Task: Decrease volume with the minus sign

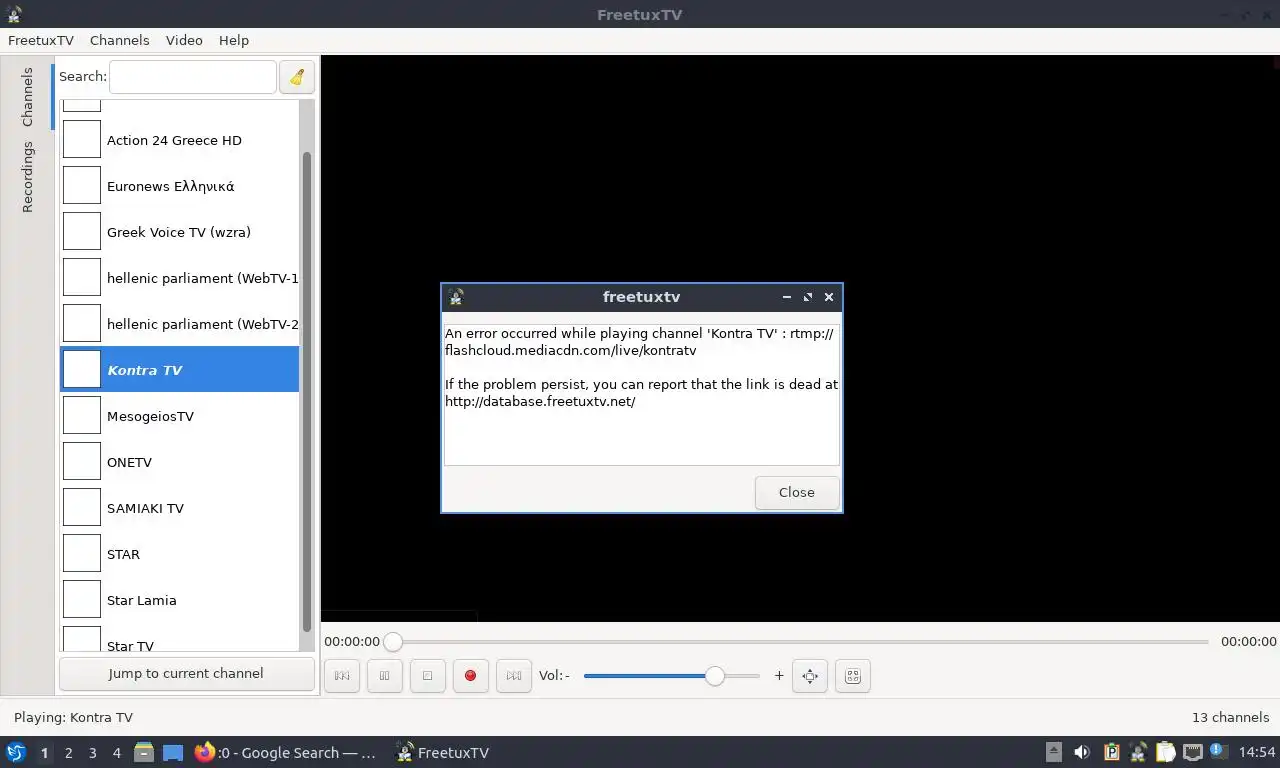Action: point(567,676)
